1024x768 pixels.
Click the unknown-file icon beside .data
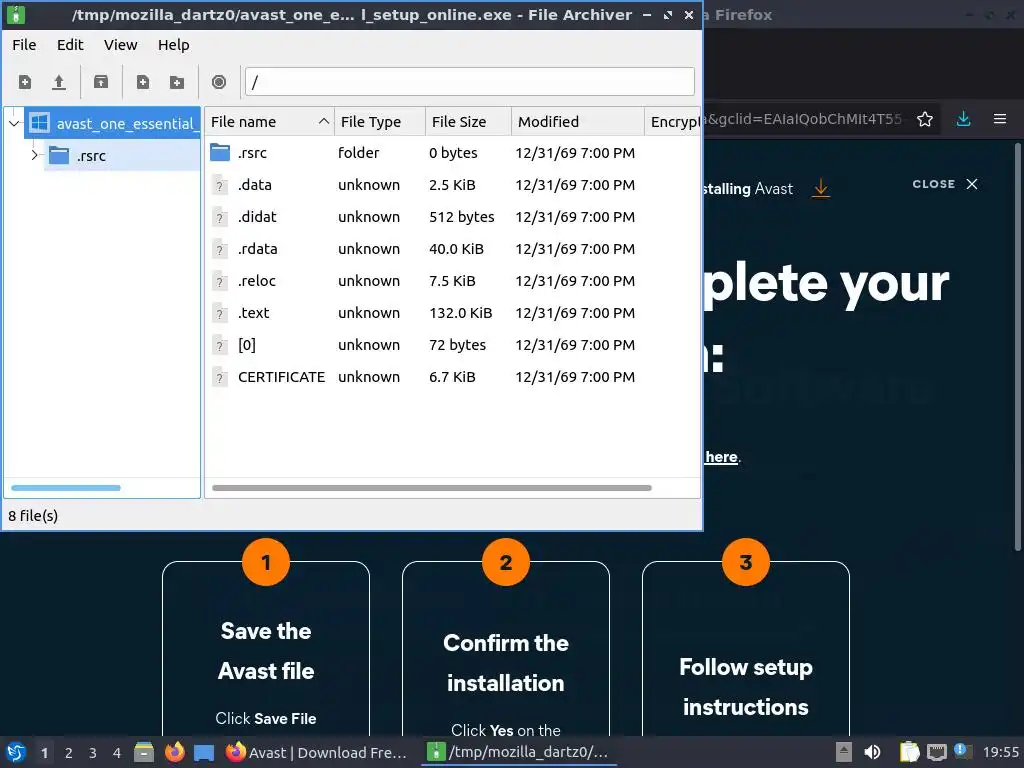pos(220,185)
